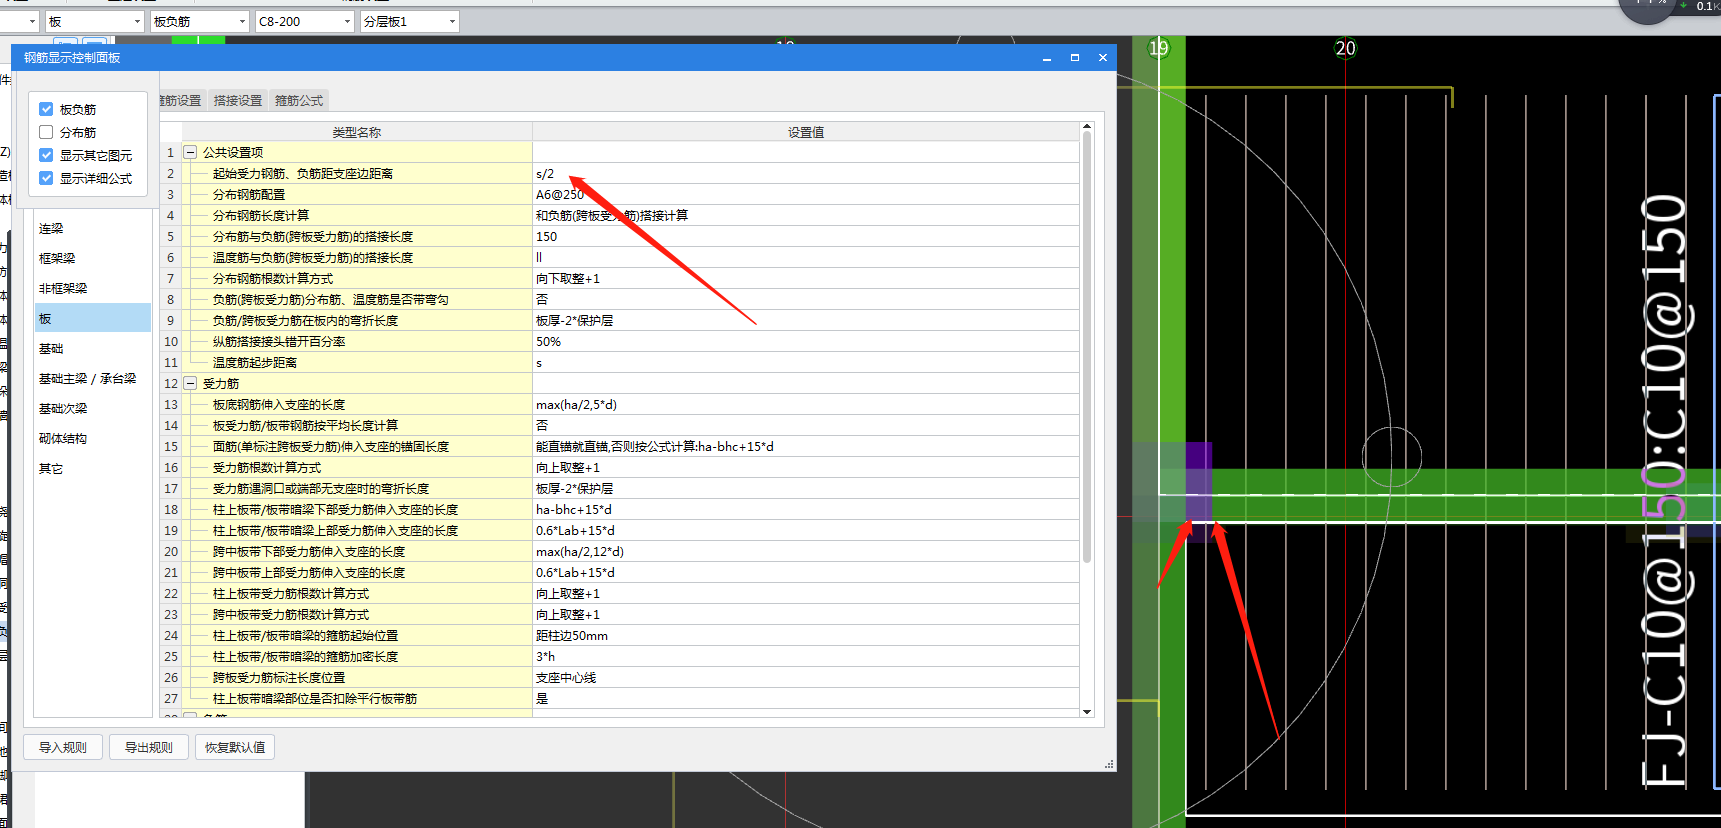Collapse the 公共设置项 group
Image resolution: width=1721 pixels, height=828 pixels.
pos(190,152)
